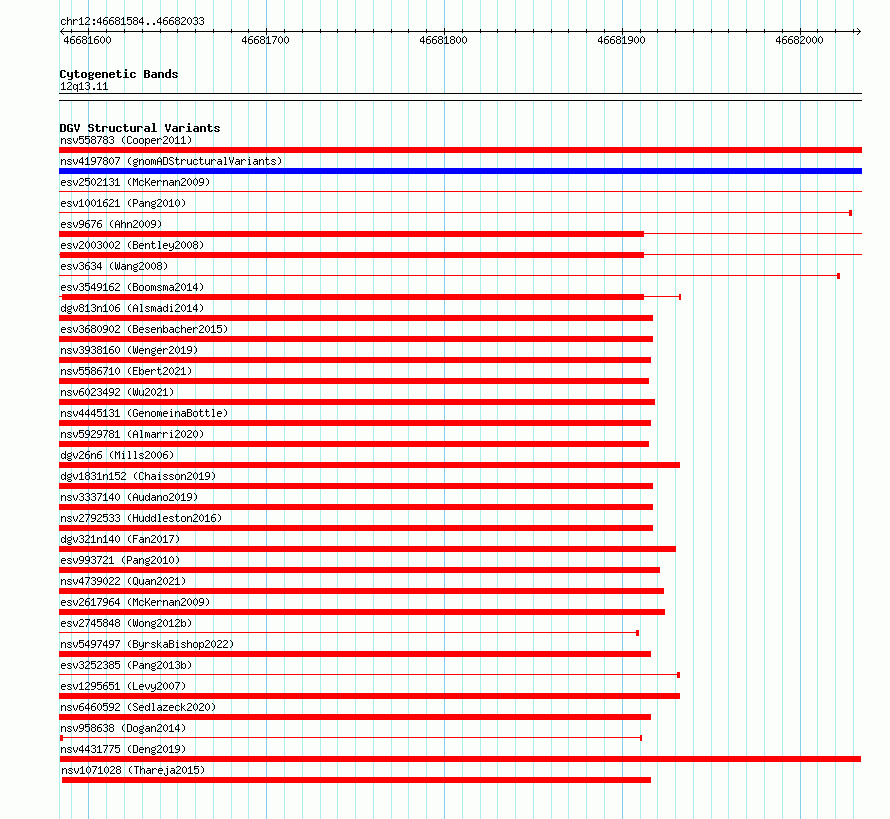Select esv2745848 (Wong2012b) label
Viewport: 890px width, 819px height.
pyautogui.click(x=126, y=623)
